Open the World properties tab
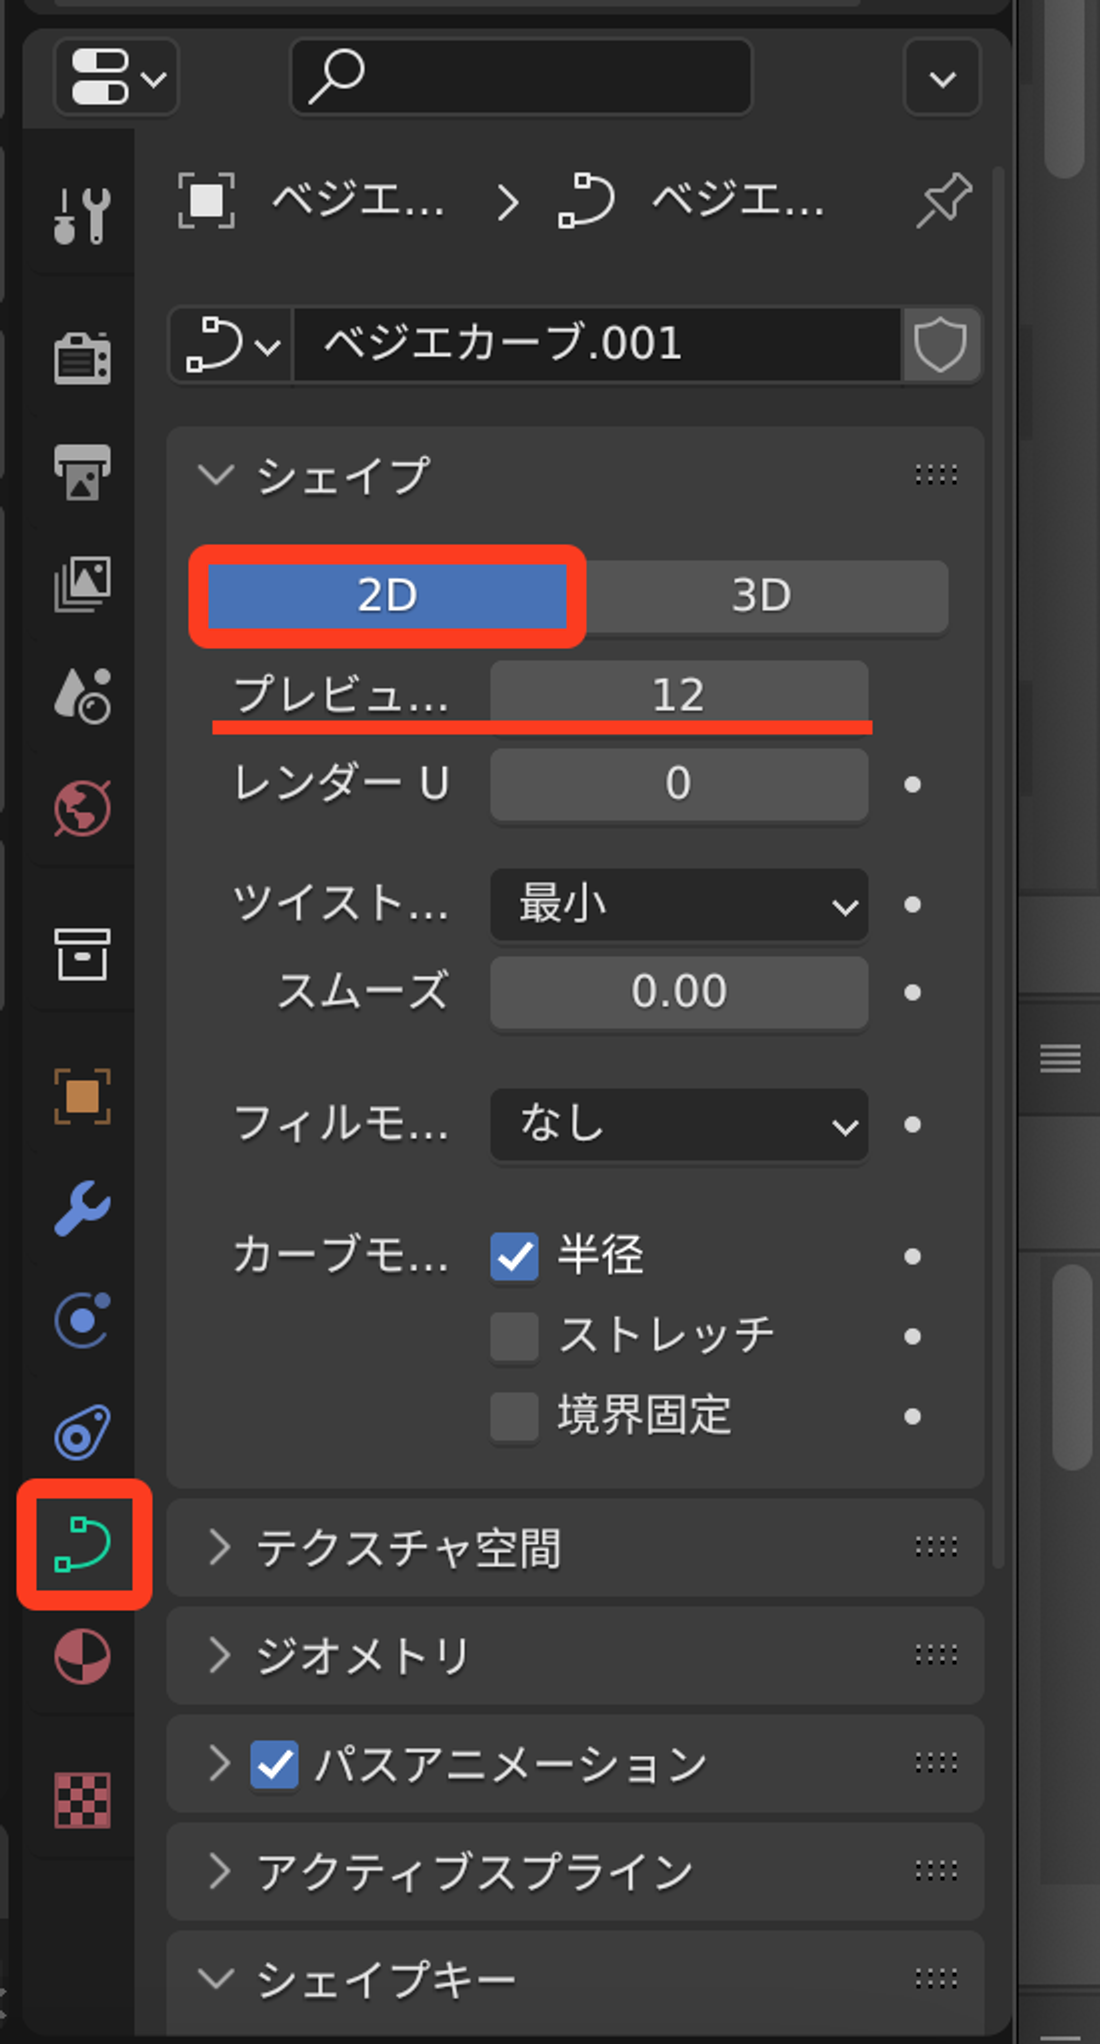Screen dimensions: 1100x2044 pyautogui.click(x=82, y=807)
